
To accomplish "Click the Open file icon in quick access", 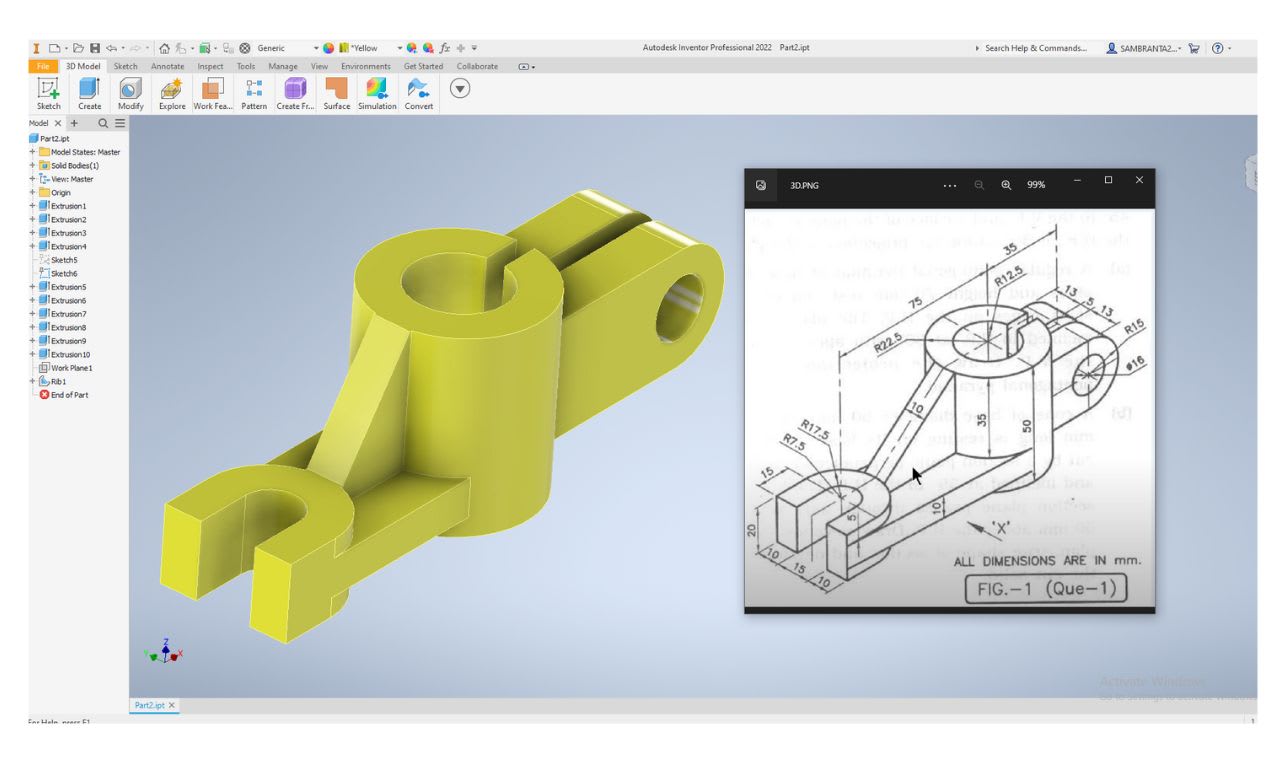I will (77, 48).
